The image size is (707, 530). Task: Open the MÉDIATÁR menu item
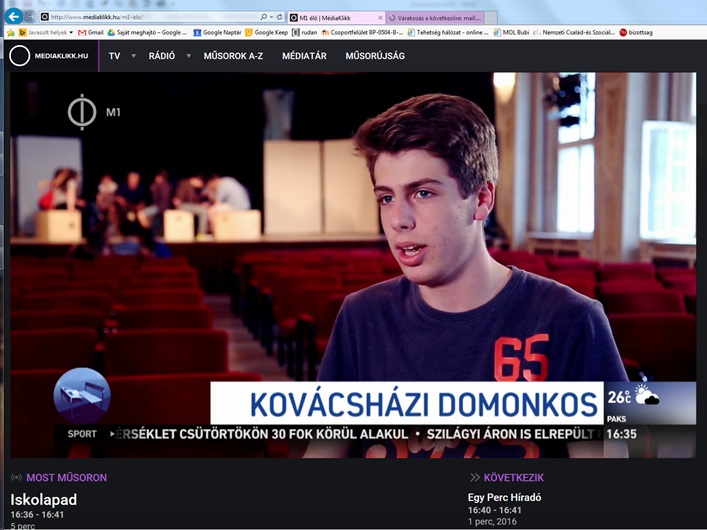304,56
